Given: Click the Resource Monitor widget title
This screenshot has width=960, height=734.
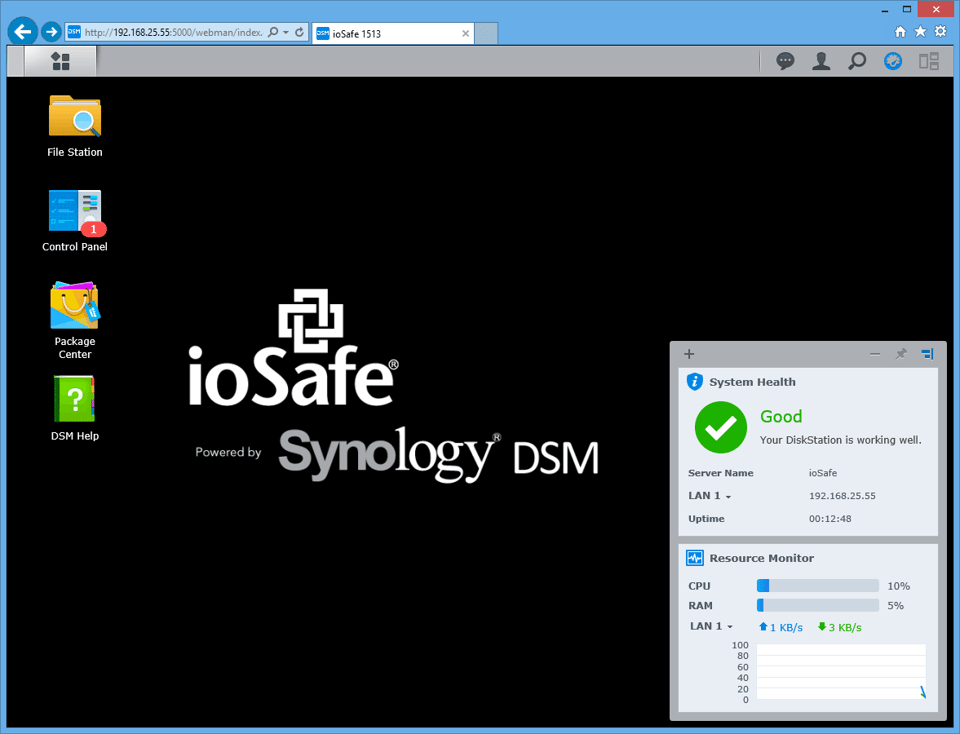Looking at the screenshot, I should pos(762,558).
